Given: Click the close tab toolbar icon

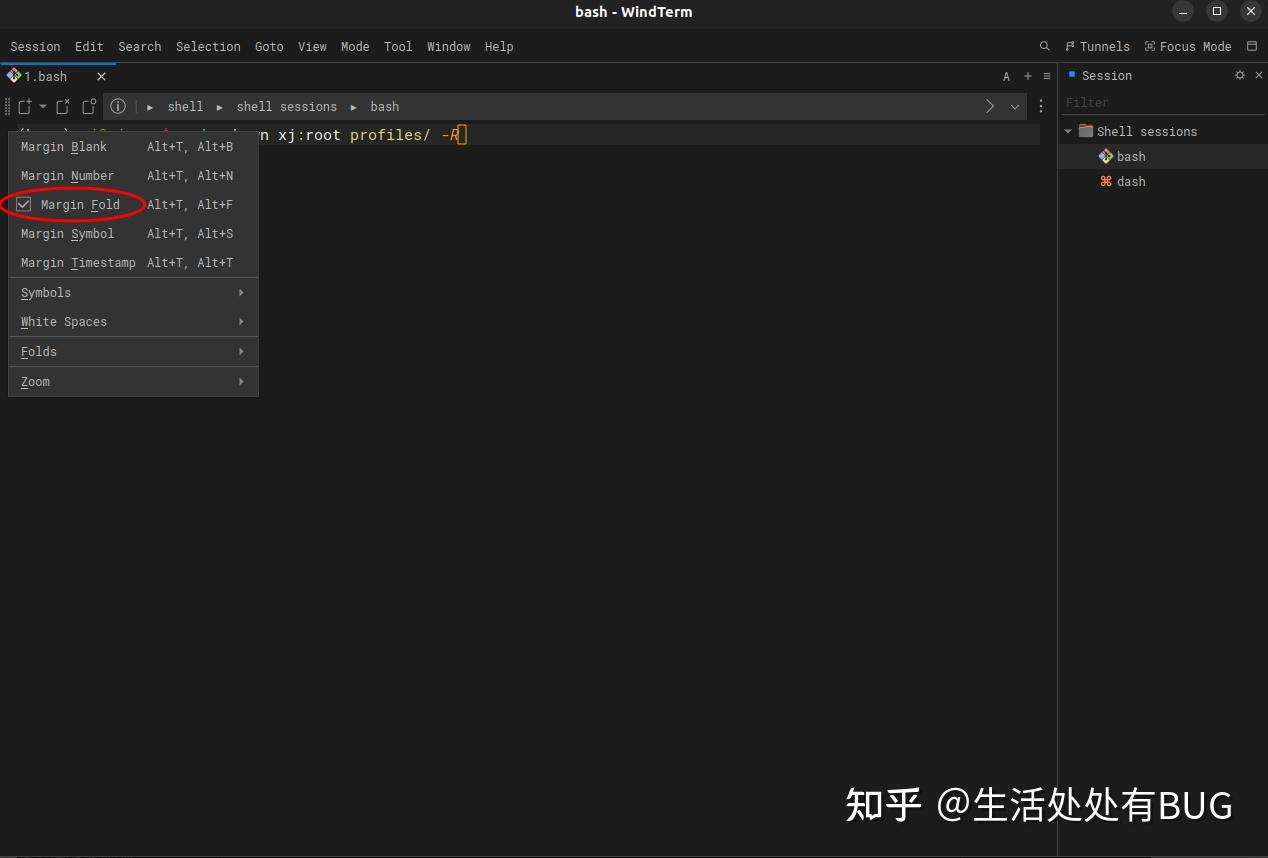Looking at the screenshot, I should click(x=62, y=107).
